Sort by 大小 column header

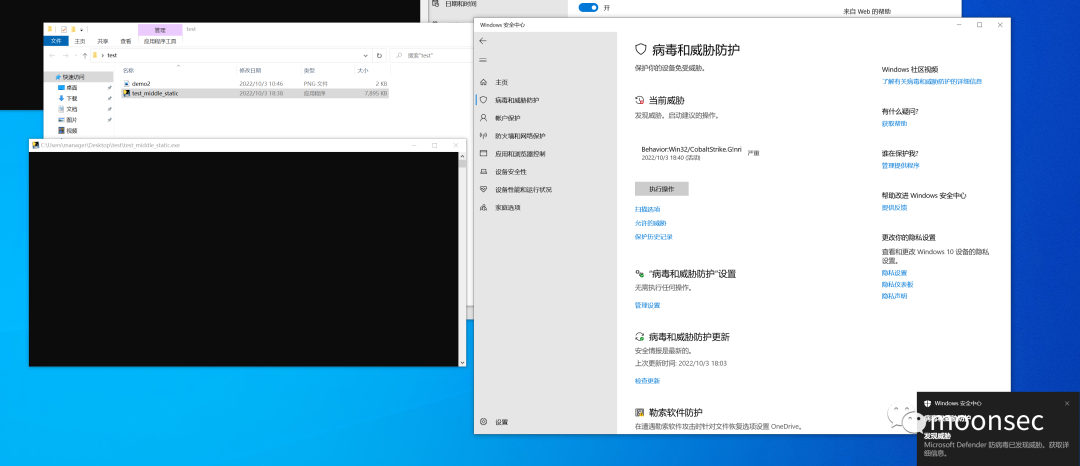(372, 70)
